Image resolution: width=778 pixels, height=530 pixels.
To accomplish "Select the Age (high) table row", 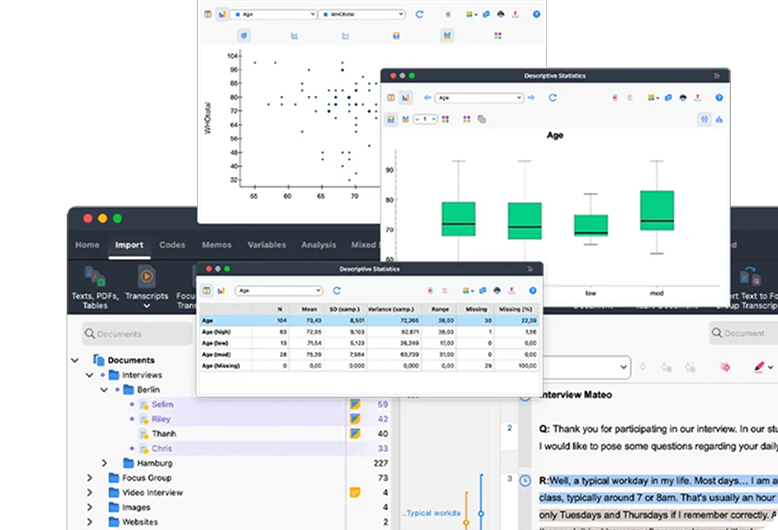I will pyautogui.click(x=370, y=332).
